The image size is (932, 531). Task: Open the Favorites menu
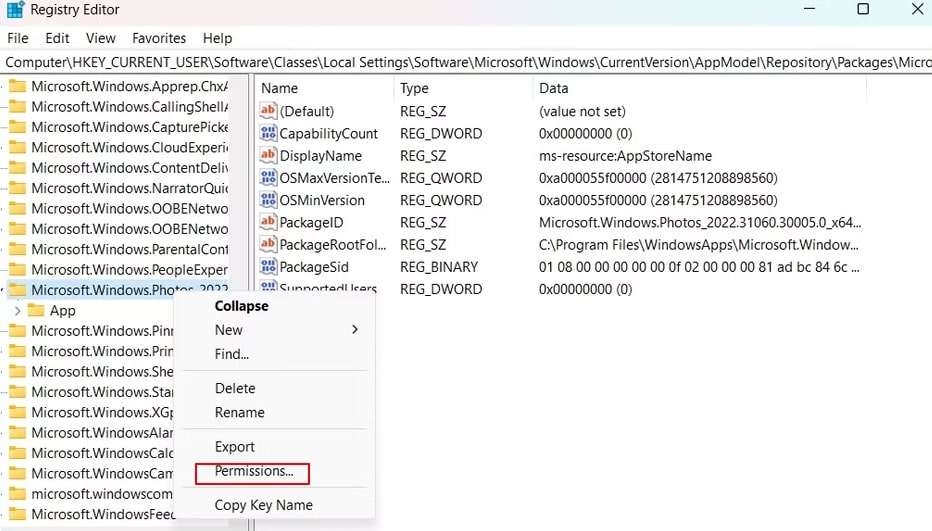click(x=159, y=38)
